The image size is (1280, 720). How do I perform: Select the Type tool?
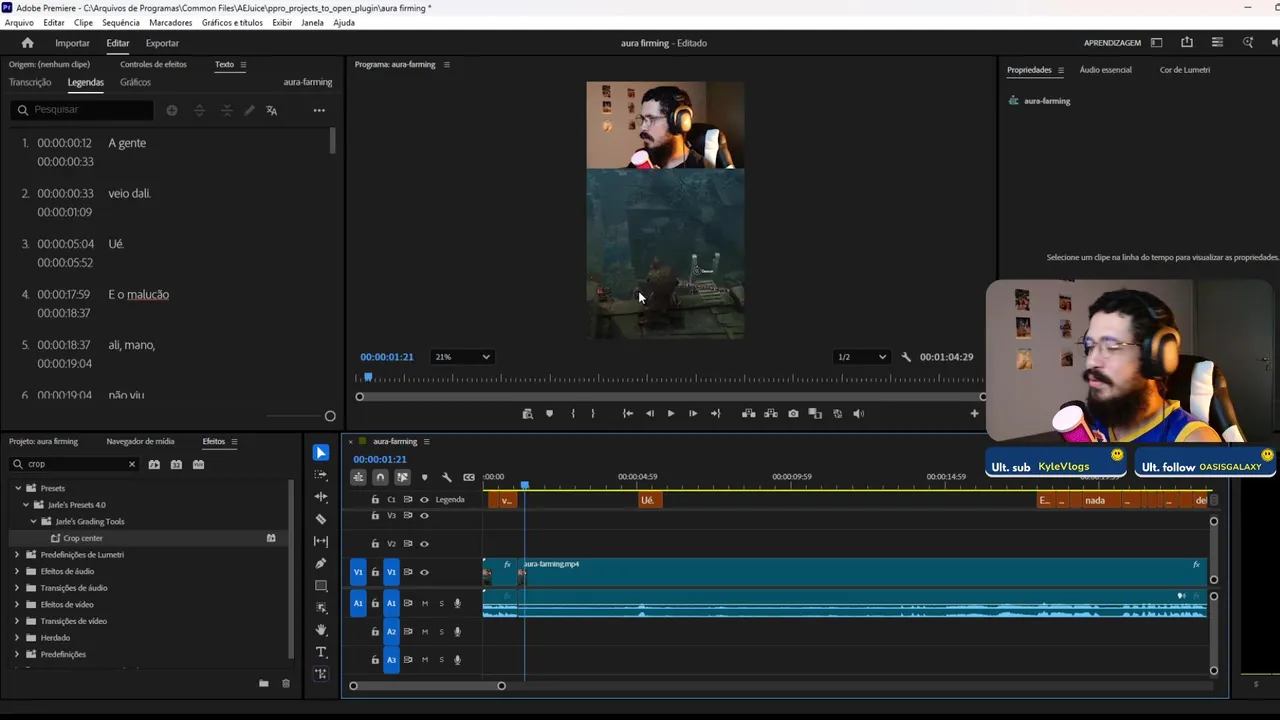point(321,652)
